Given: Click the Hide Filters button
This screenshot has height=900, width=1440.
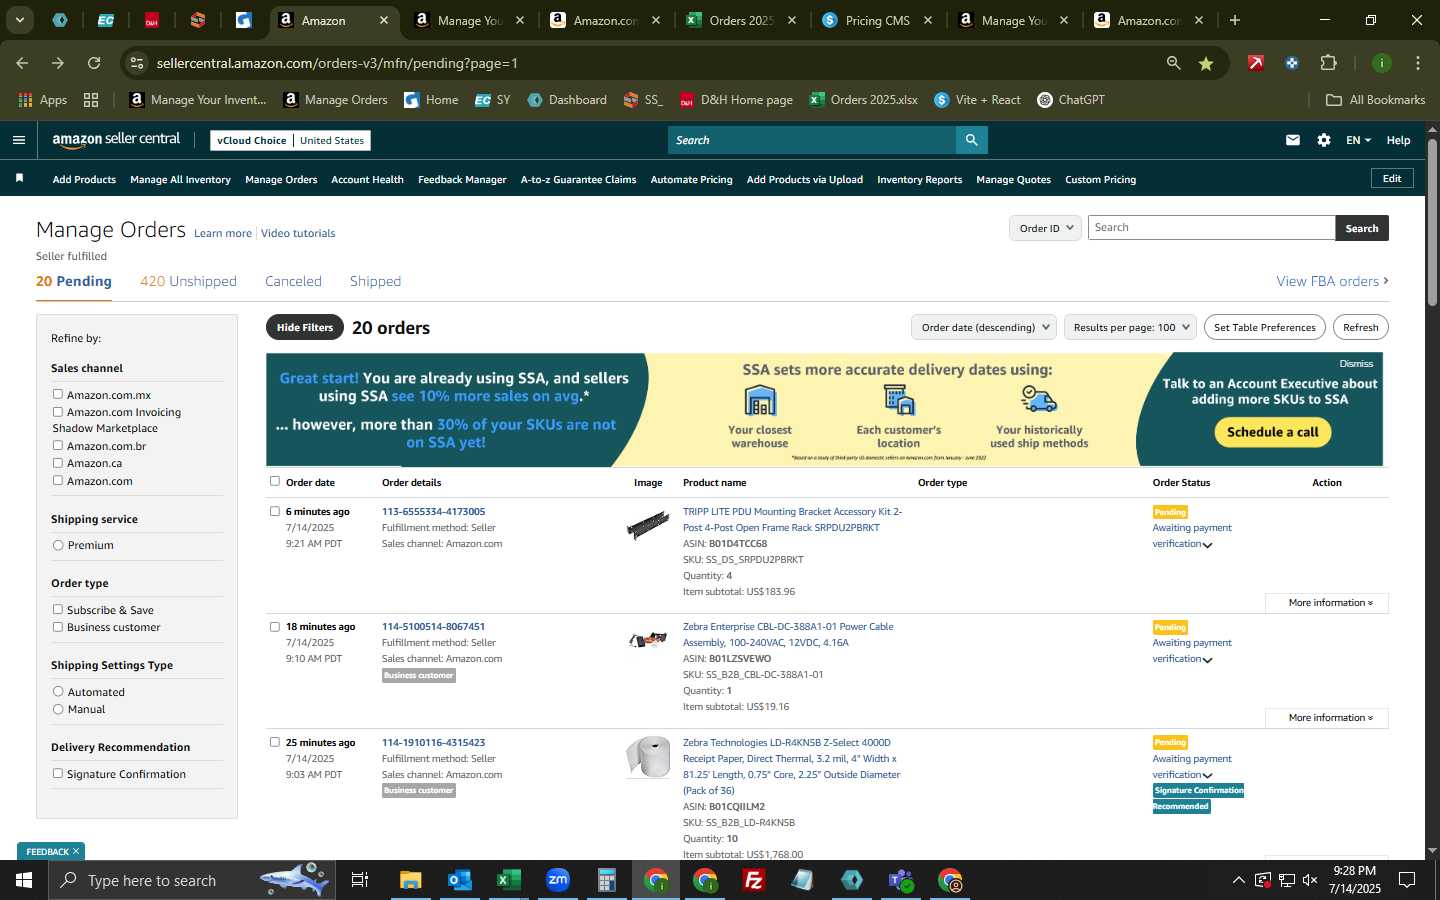Looking at the screenshot, I should pyautogui.click(x=305, y=327).
